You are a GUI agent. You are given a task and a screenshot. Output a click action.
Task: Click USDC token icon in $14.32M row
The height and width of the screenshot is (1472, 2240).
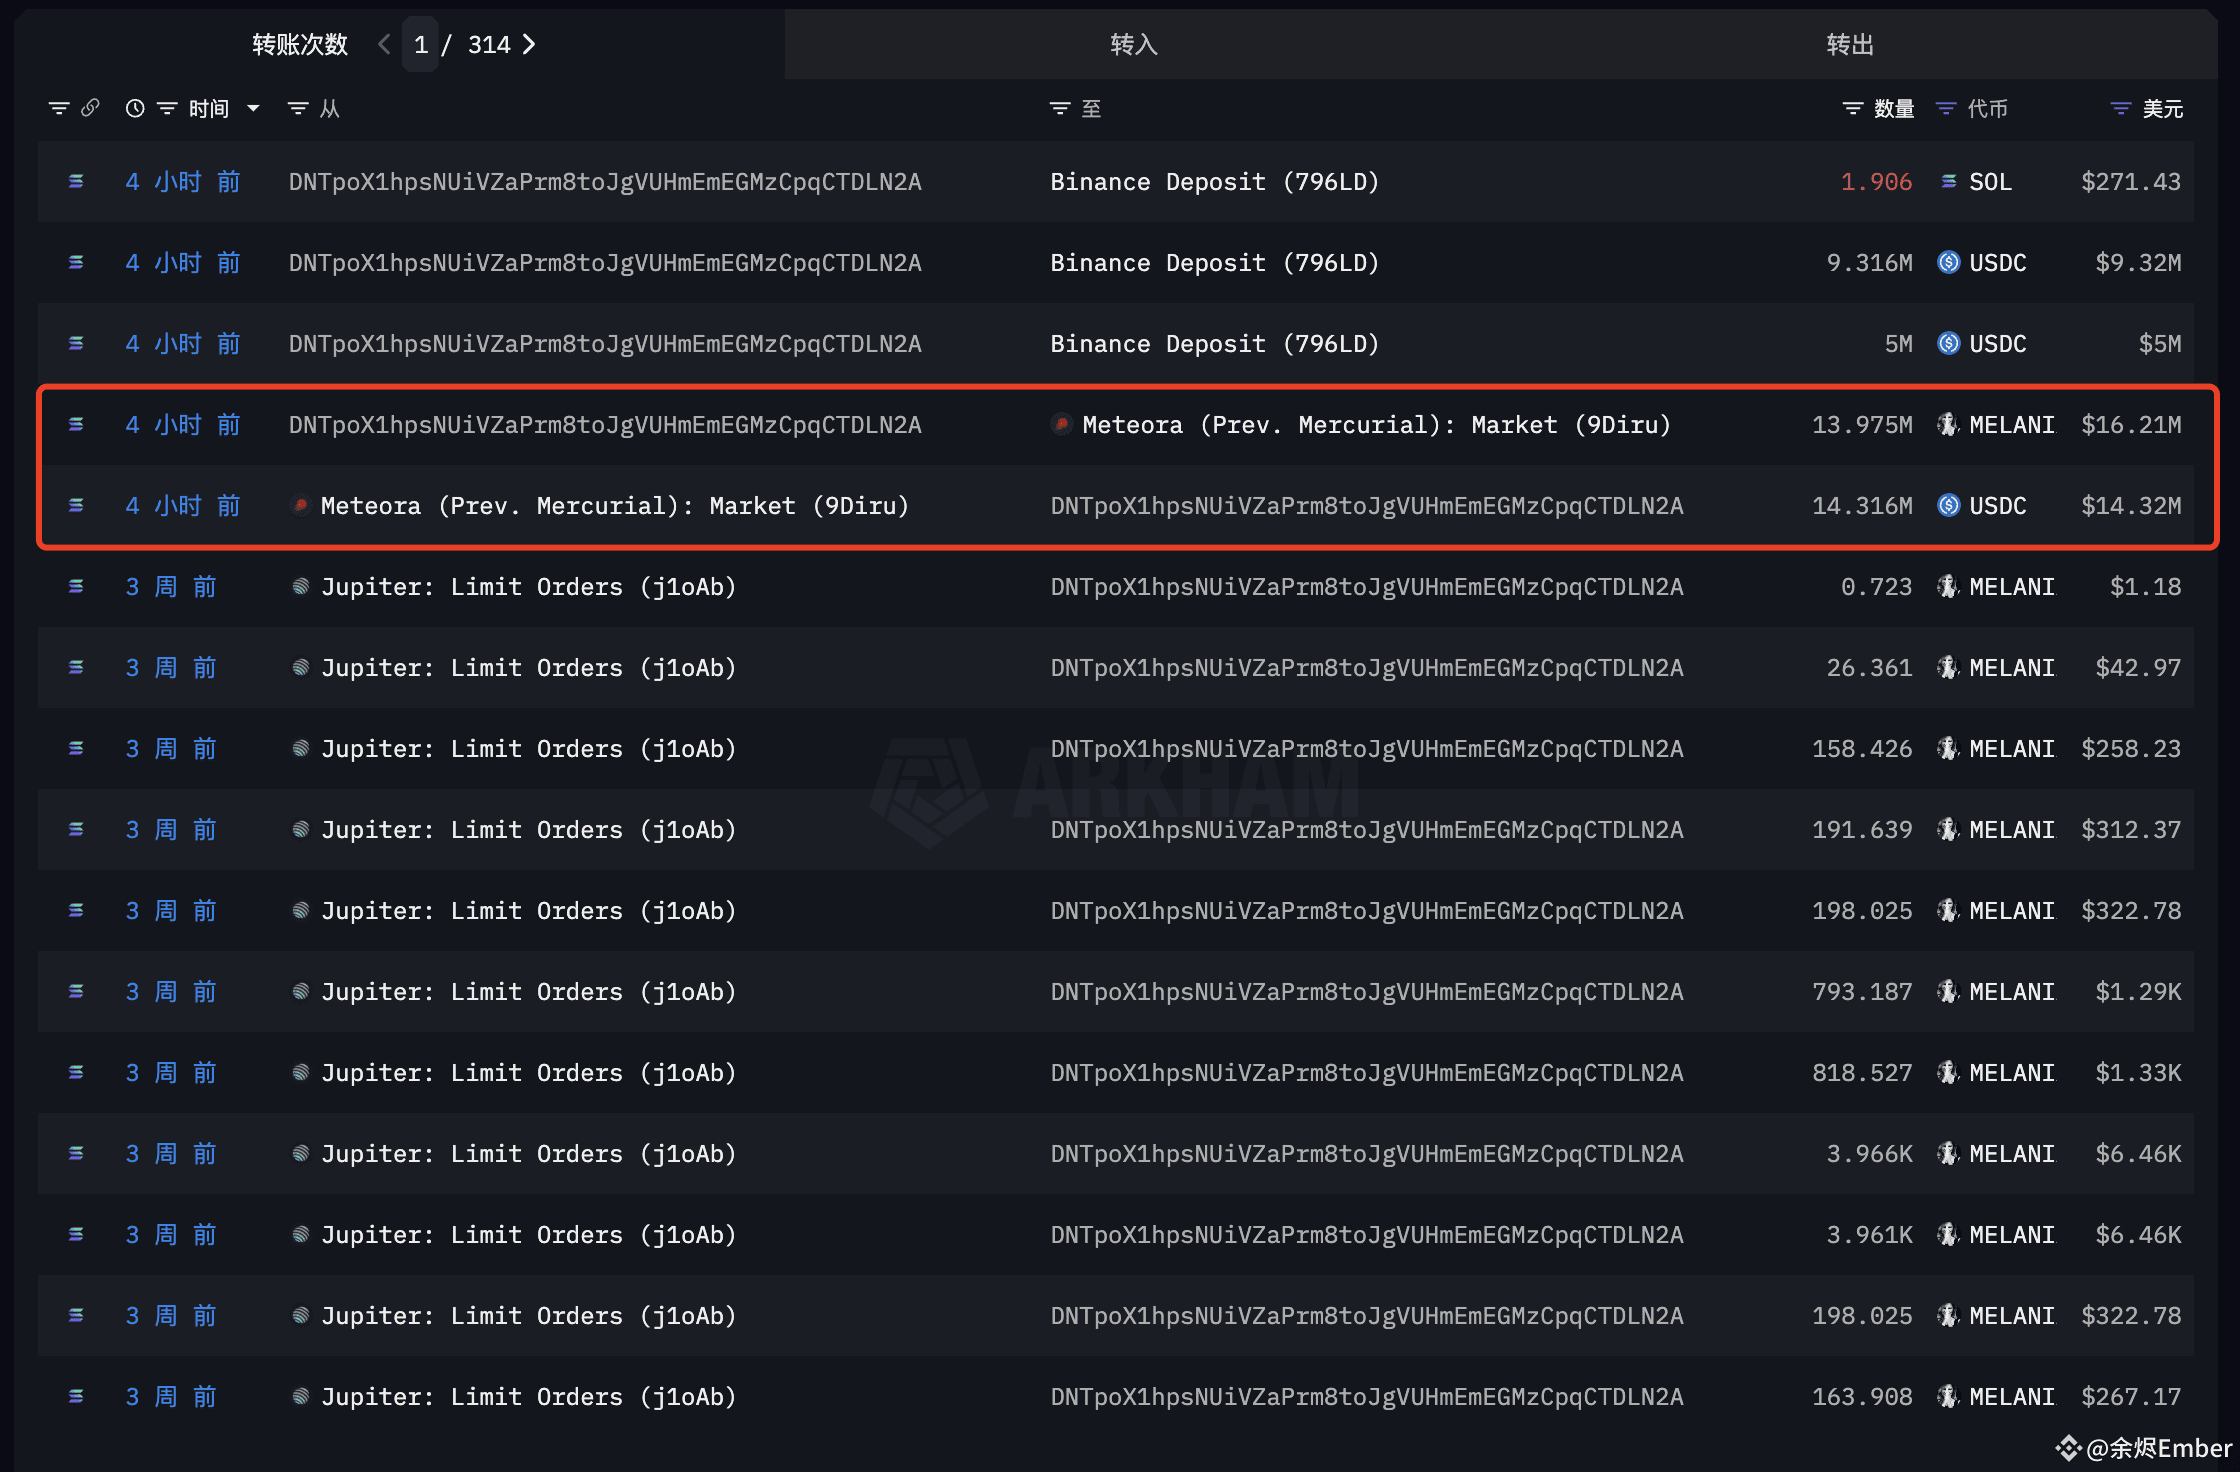[x=1949, y=506]
